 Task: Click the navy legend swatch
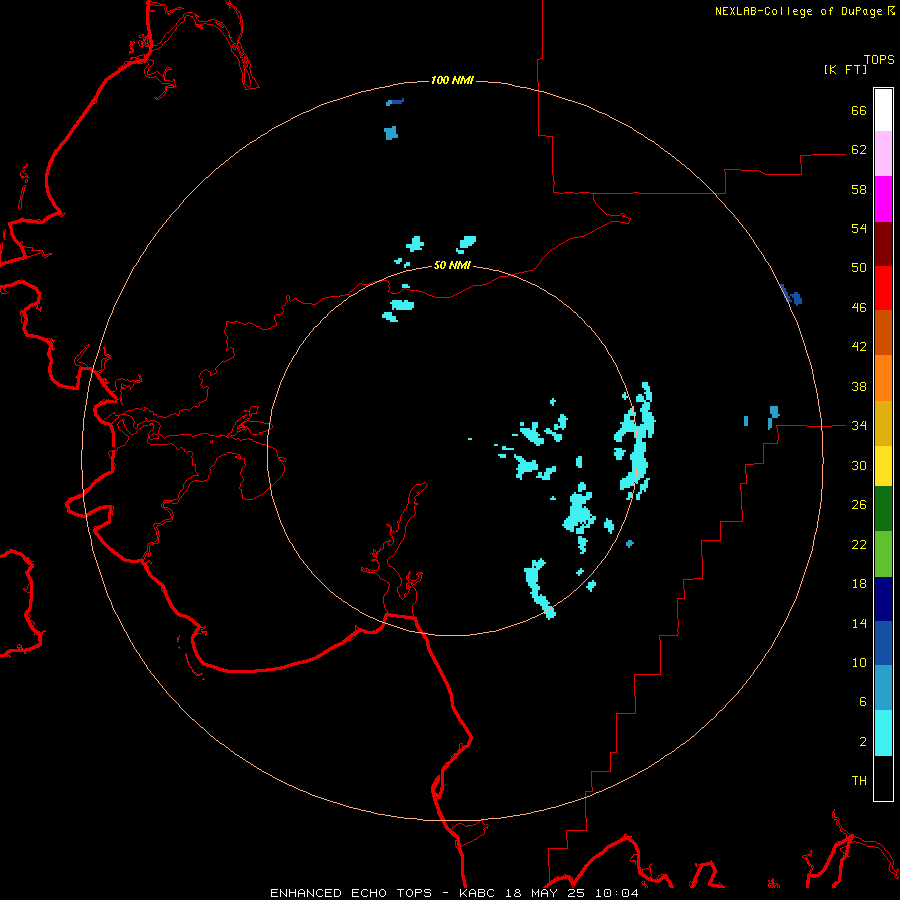coord(883,599)
